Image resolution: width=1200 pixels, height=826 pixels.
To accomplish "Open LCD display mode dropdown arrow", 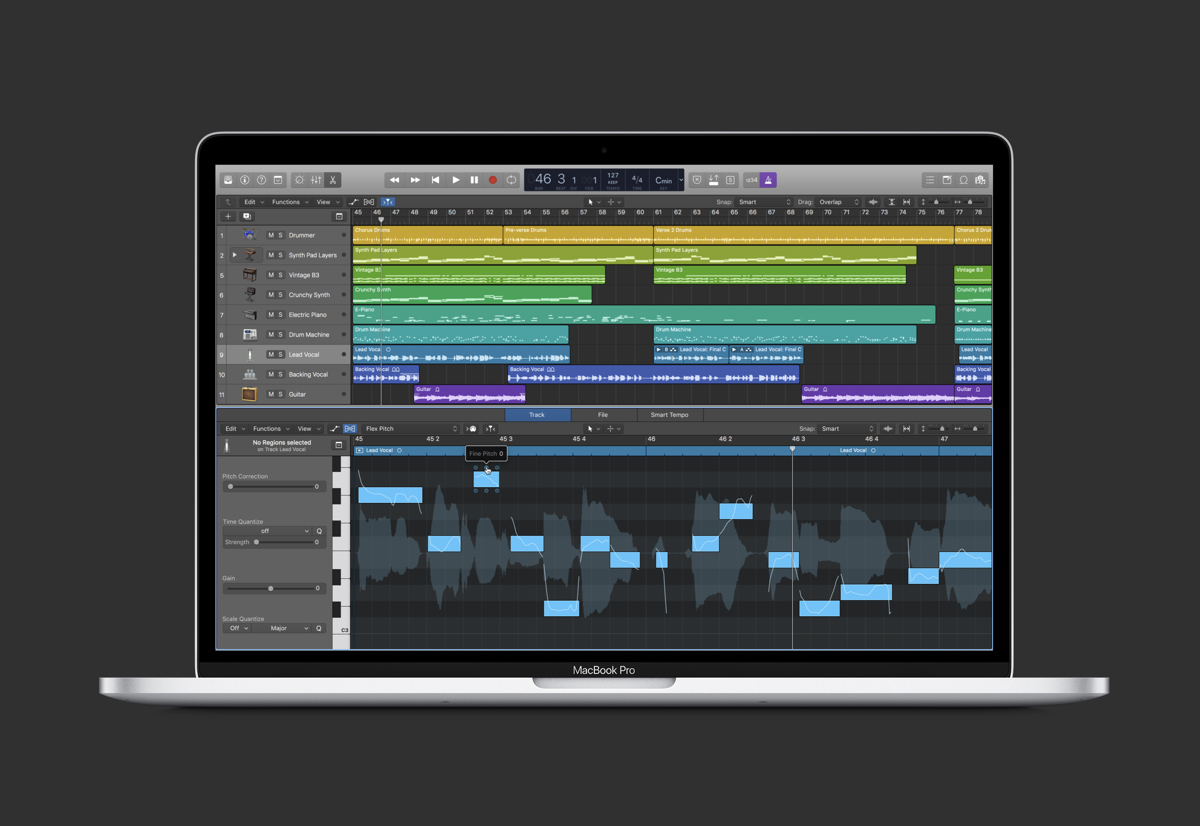I will (x=681, y=180).
